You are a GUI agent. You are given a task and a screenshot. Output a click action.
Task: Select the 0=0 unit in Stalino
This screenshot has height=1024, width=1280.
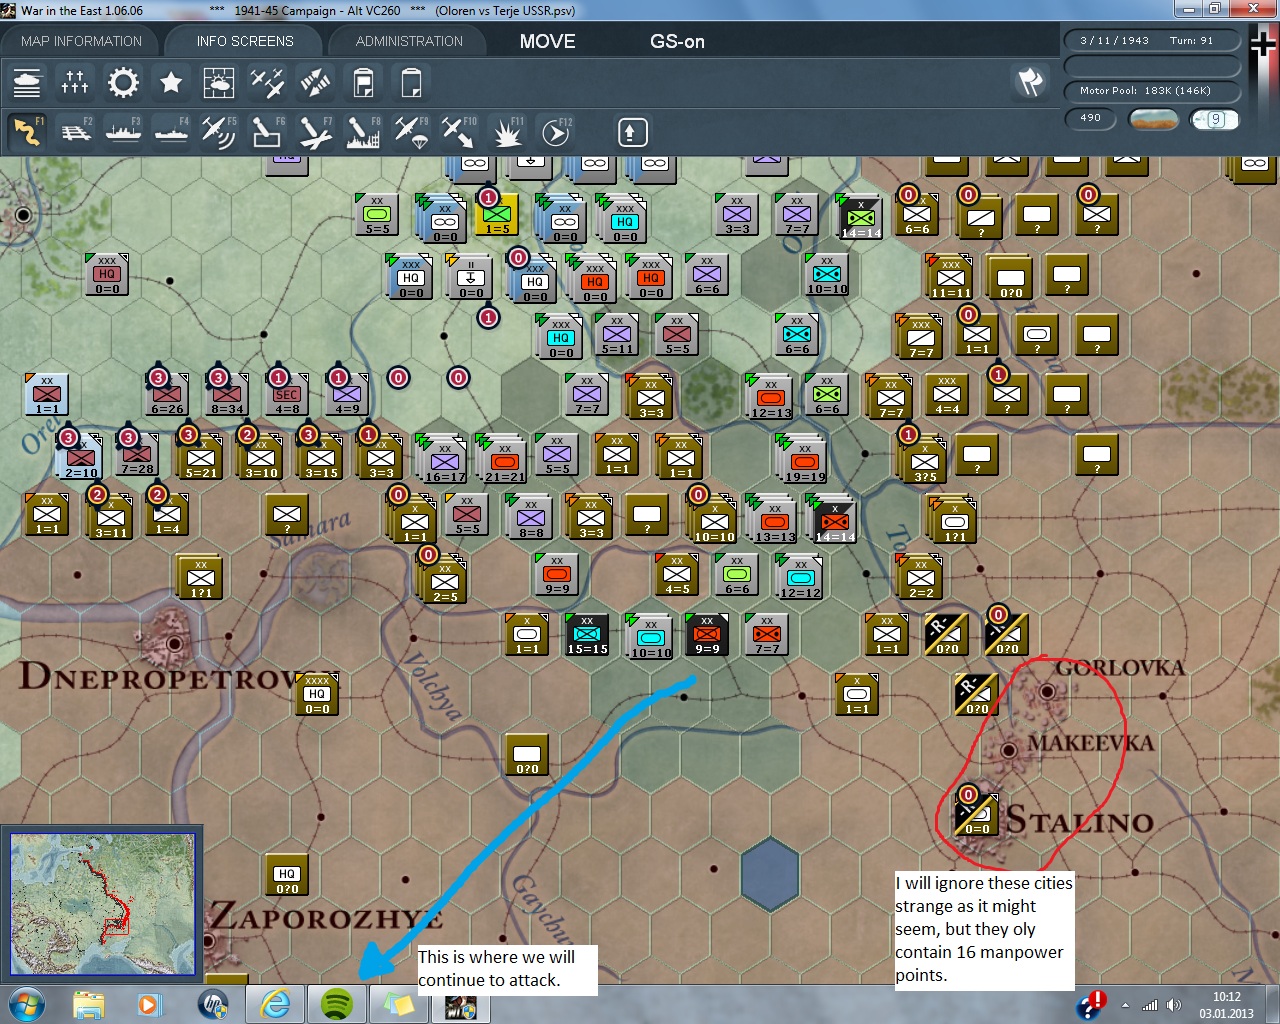[x=977, y=814]
